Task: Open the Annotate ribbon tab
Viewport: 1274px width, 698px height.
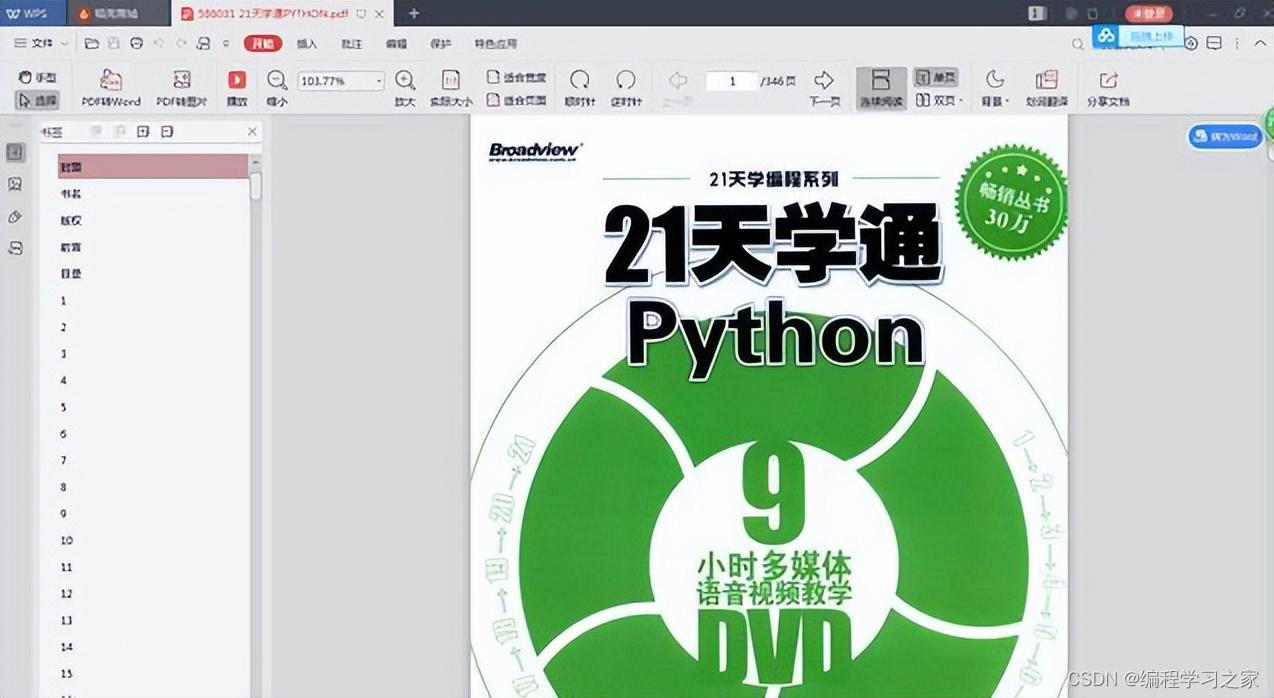Action: pyautogui.click(x=352, y=44)
